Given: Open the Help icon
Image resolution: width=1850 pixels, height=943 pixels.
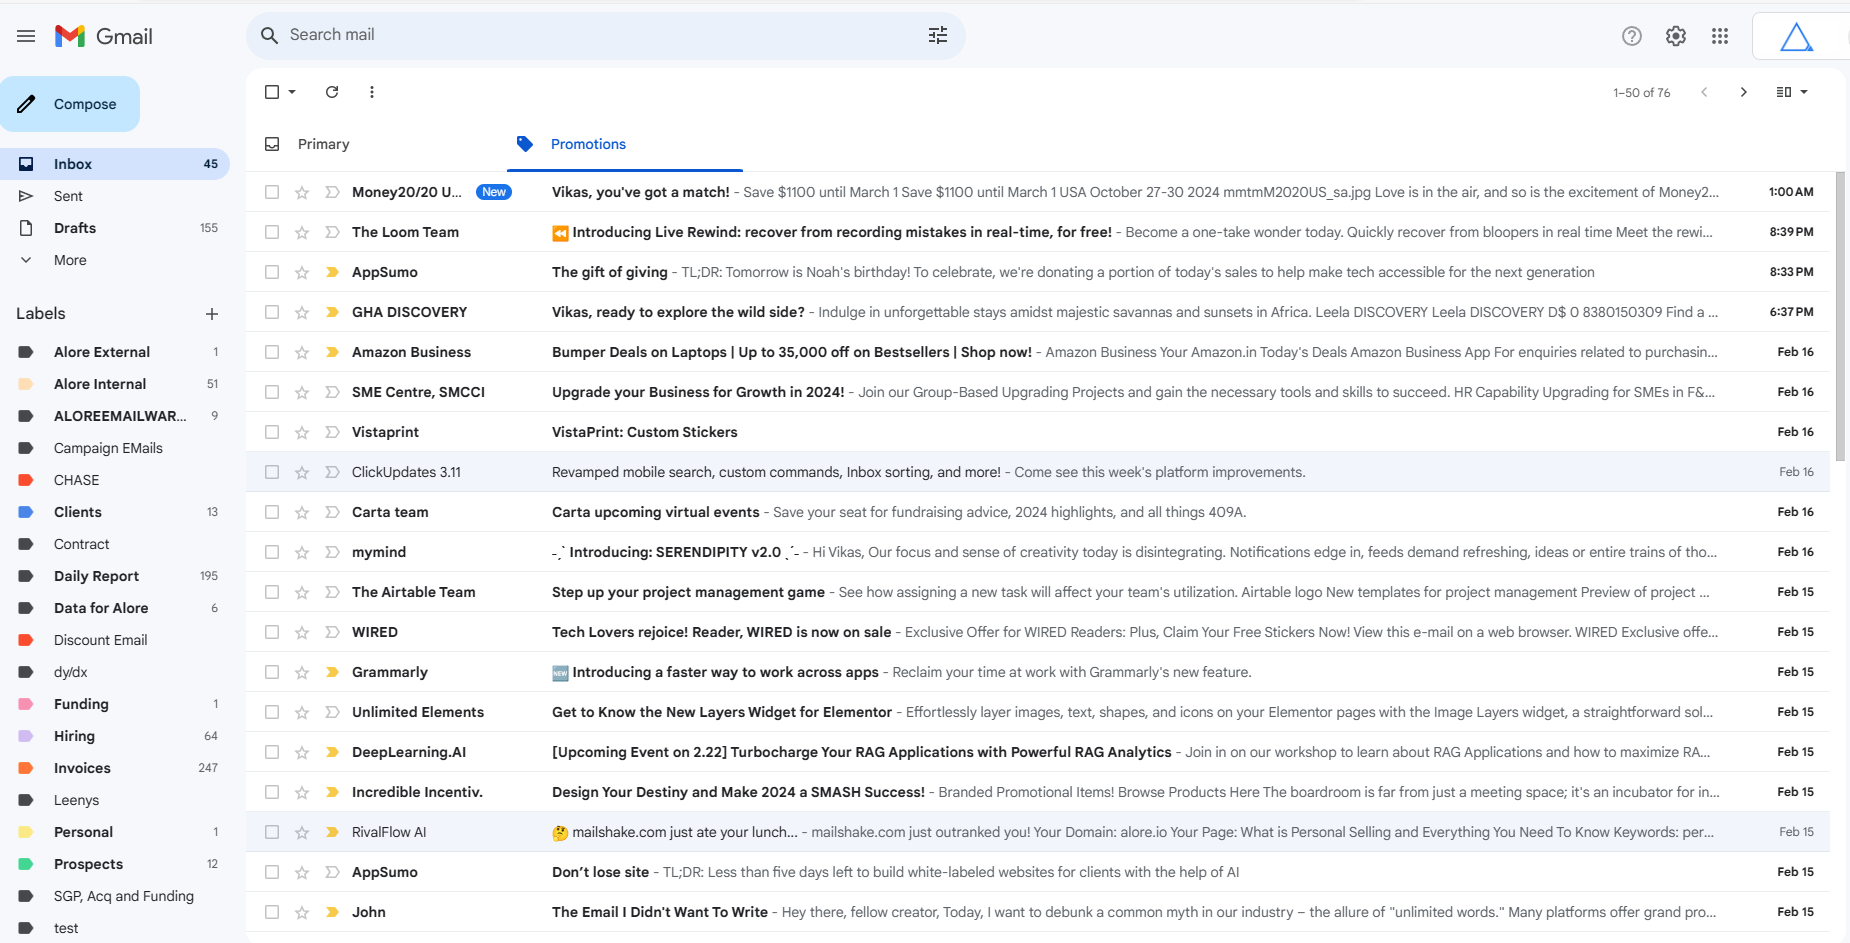Looking at the screenshot, I should click(1631, 35).
